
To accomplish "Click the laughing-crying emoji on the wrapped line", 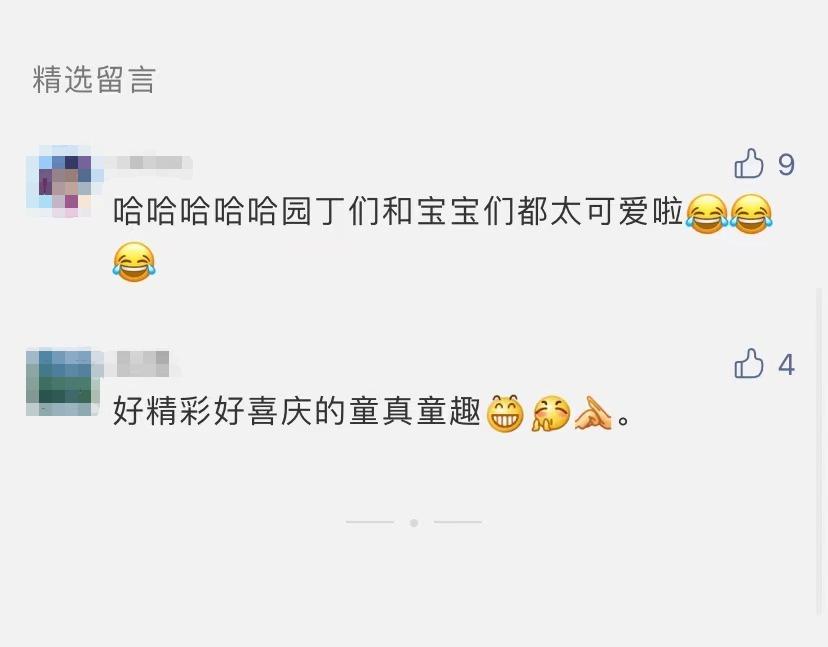I will tap(134, 261).
